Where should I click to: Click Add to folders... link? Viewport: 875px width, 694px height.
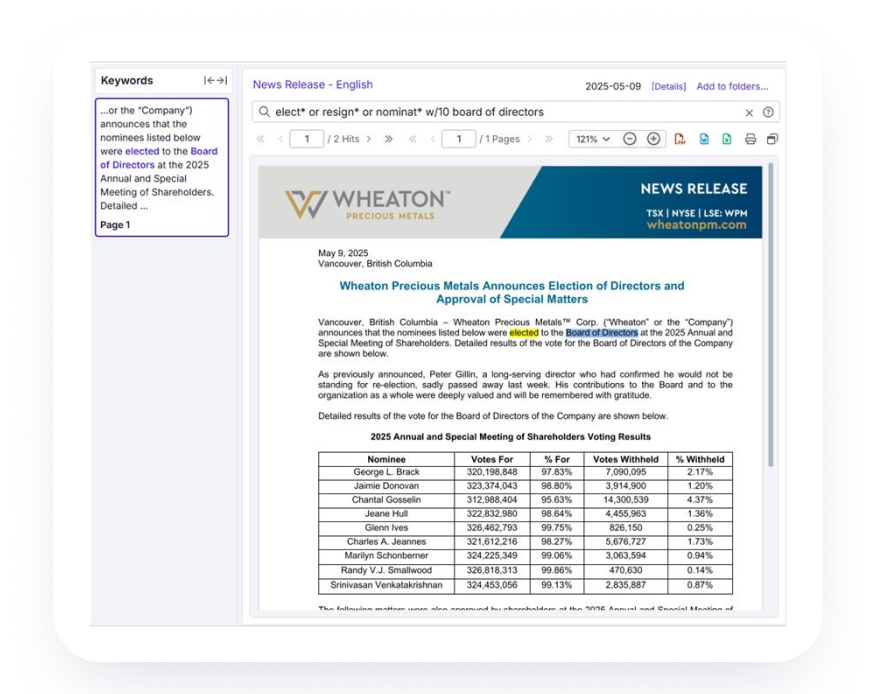click(x=732, y=86)
